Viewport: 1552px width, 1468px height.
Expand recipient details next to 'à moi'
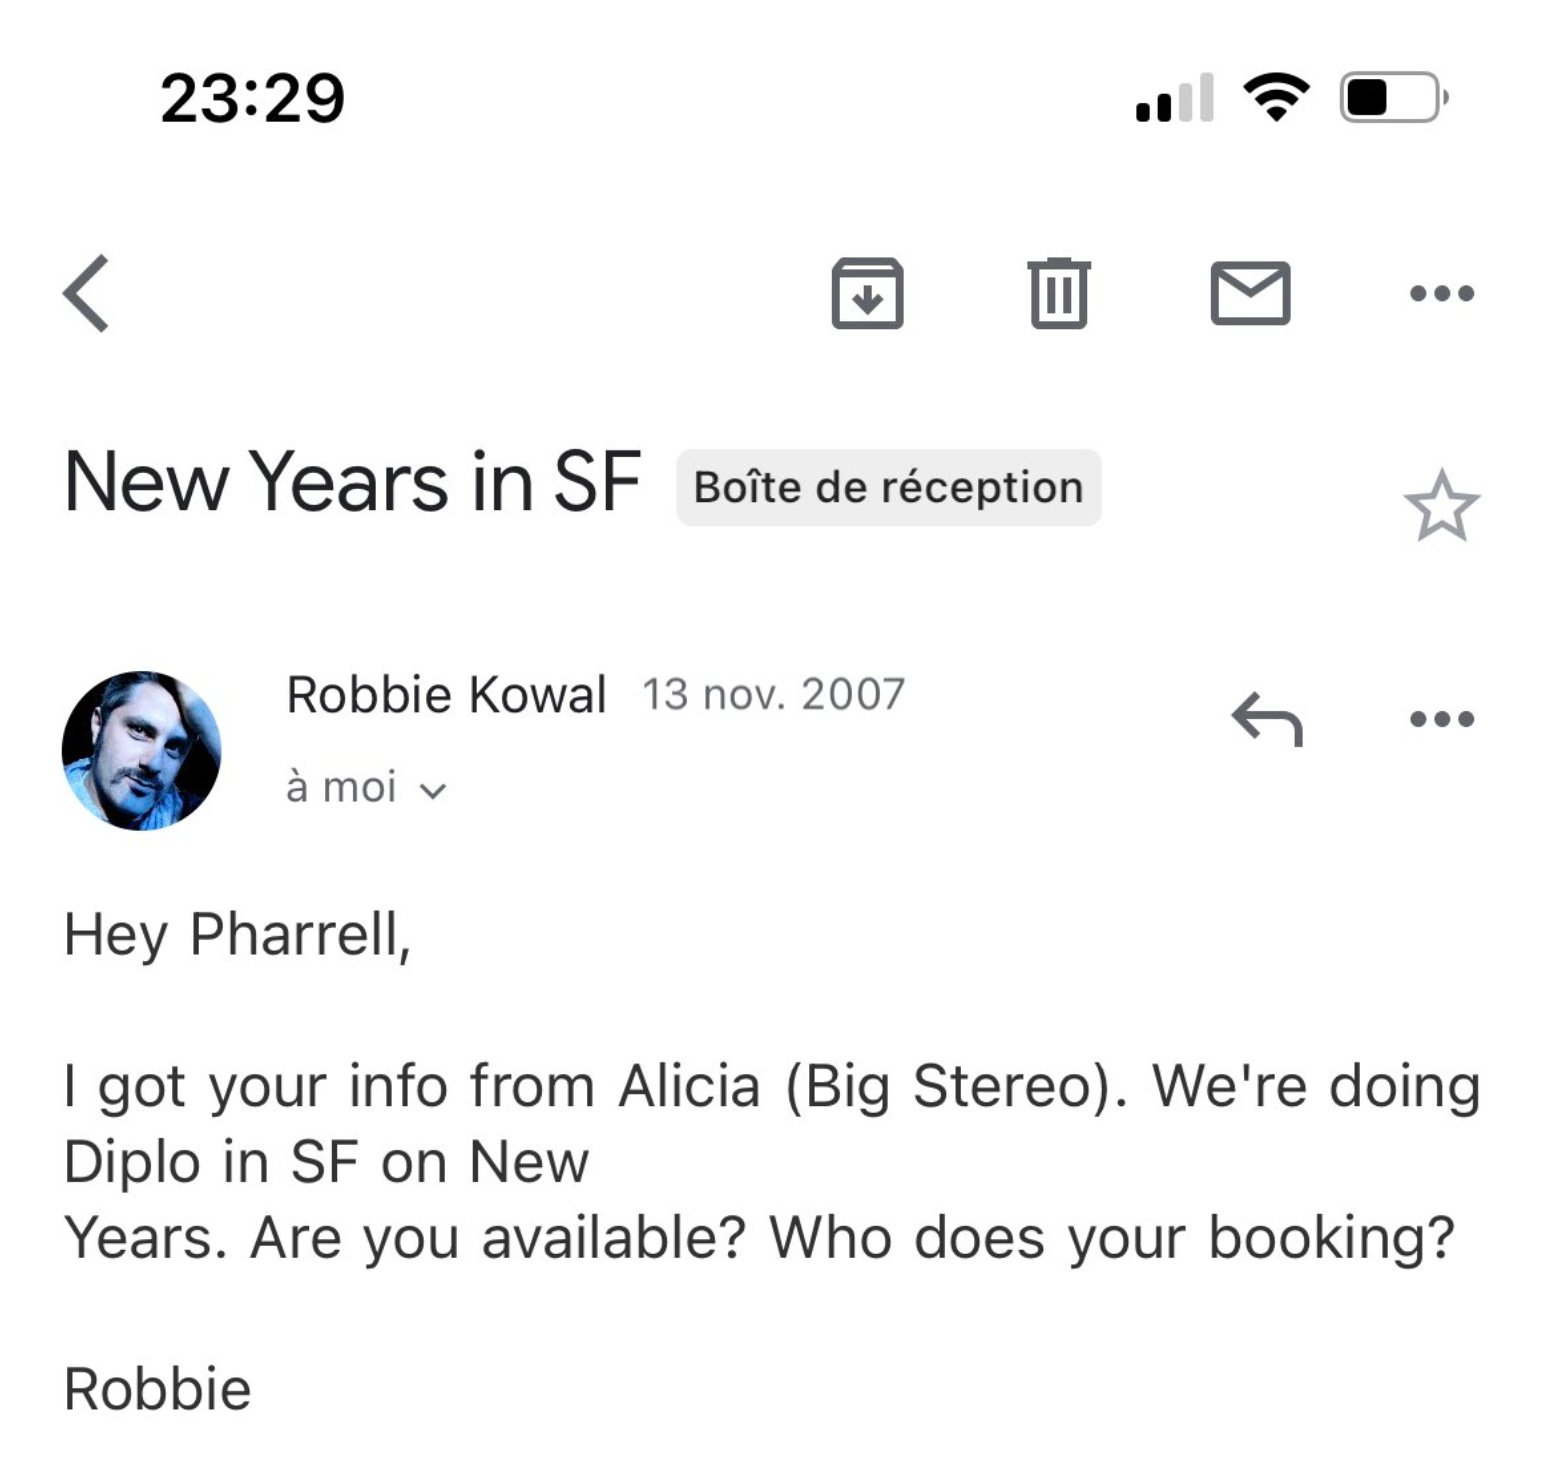coord(433,790)
